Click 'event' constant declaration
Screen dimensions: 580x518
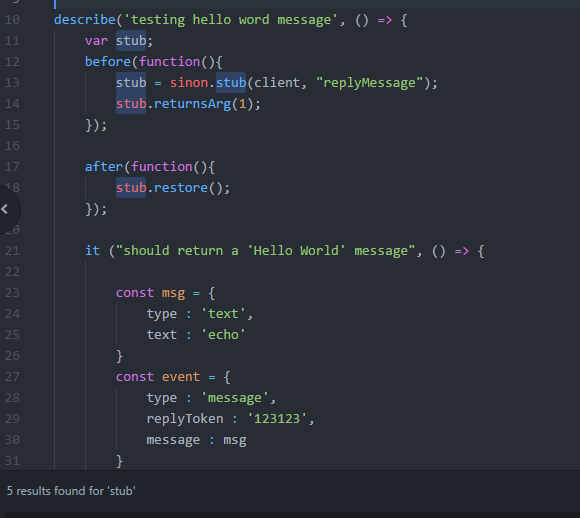[181, 377]
